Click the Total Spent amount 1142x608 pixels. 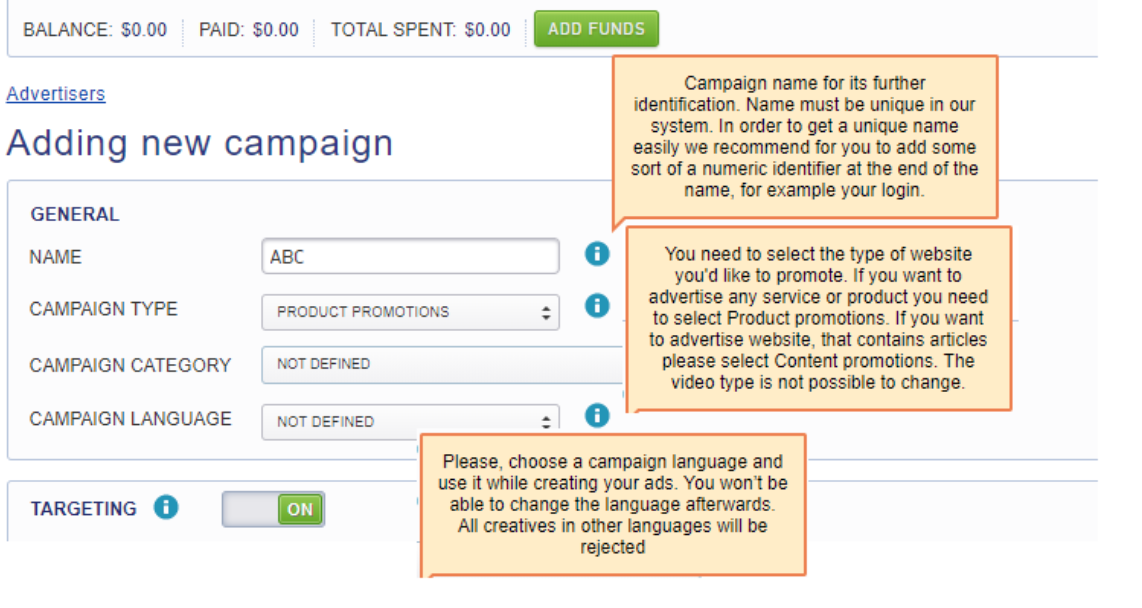487,30
